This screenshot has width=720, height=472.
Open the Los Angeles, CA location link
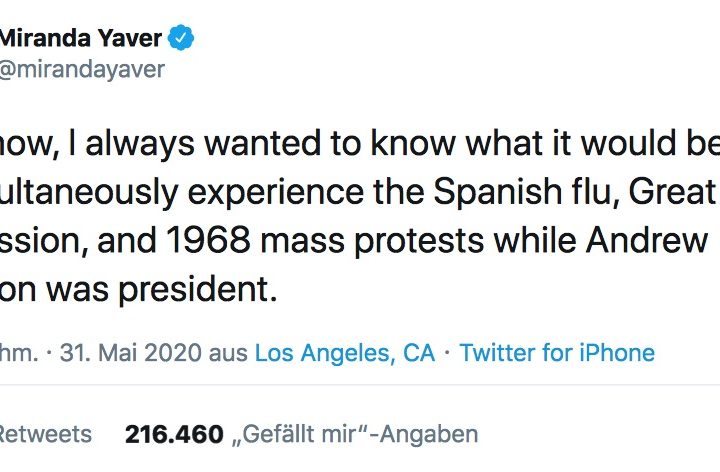pos(343,352)
